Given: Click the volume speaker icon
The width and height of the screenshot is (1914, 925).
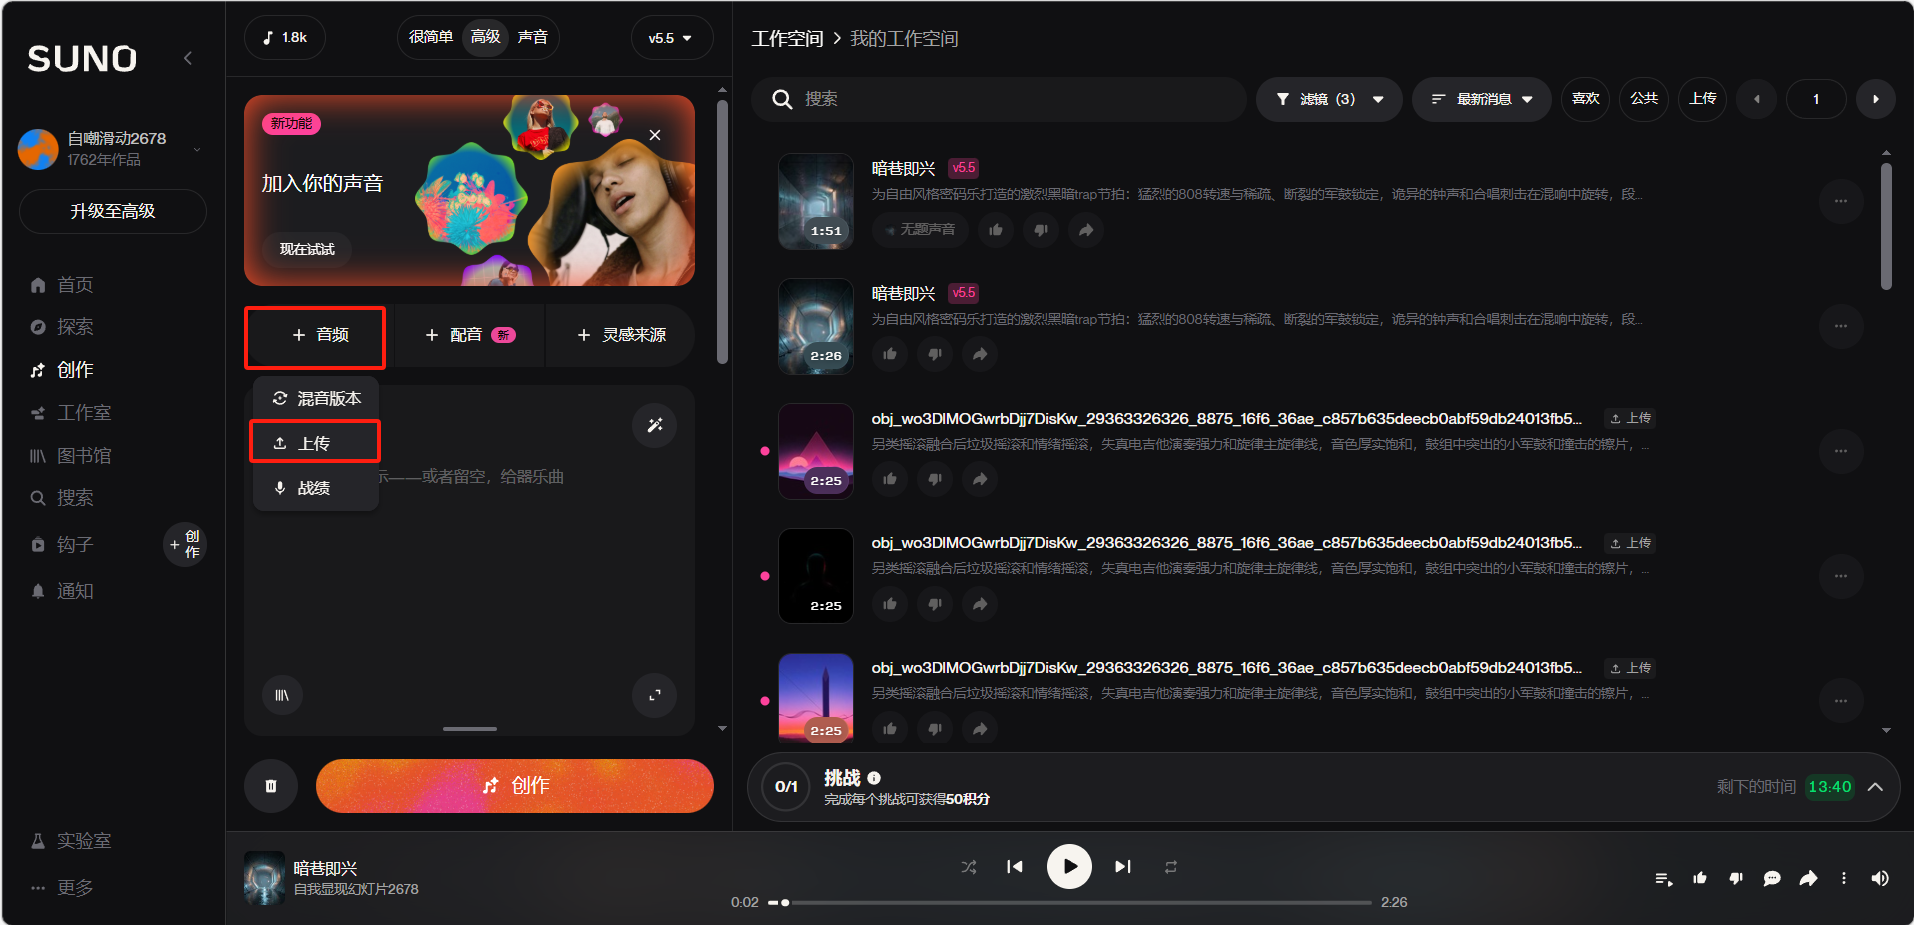Looking at the screenshot, I should [x=1880, y=878].
